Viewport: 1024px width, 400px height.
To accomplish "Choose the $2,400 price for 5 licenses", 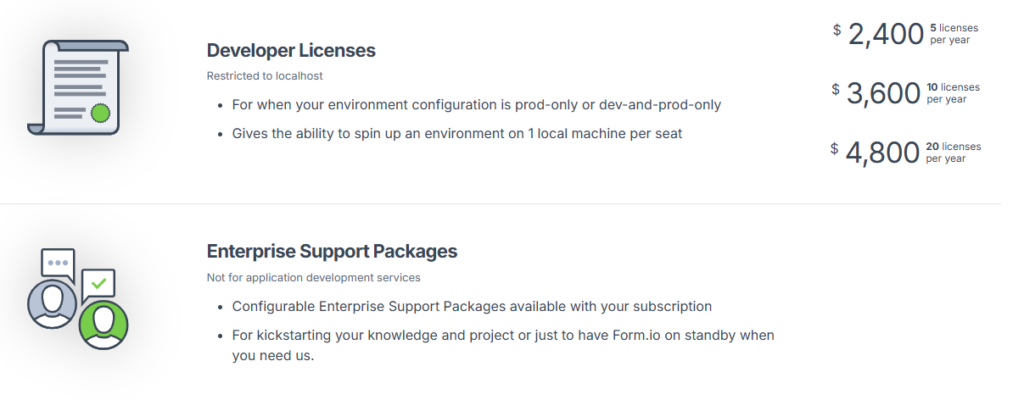I will click(878, 34).
